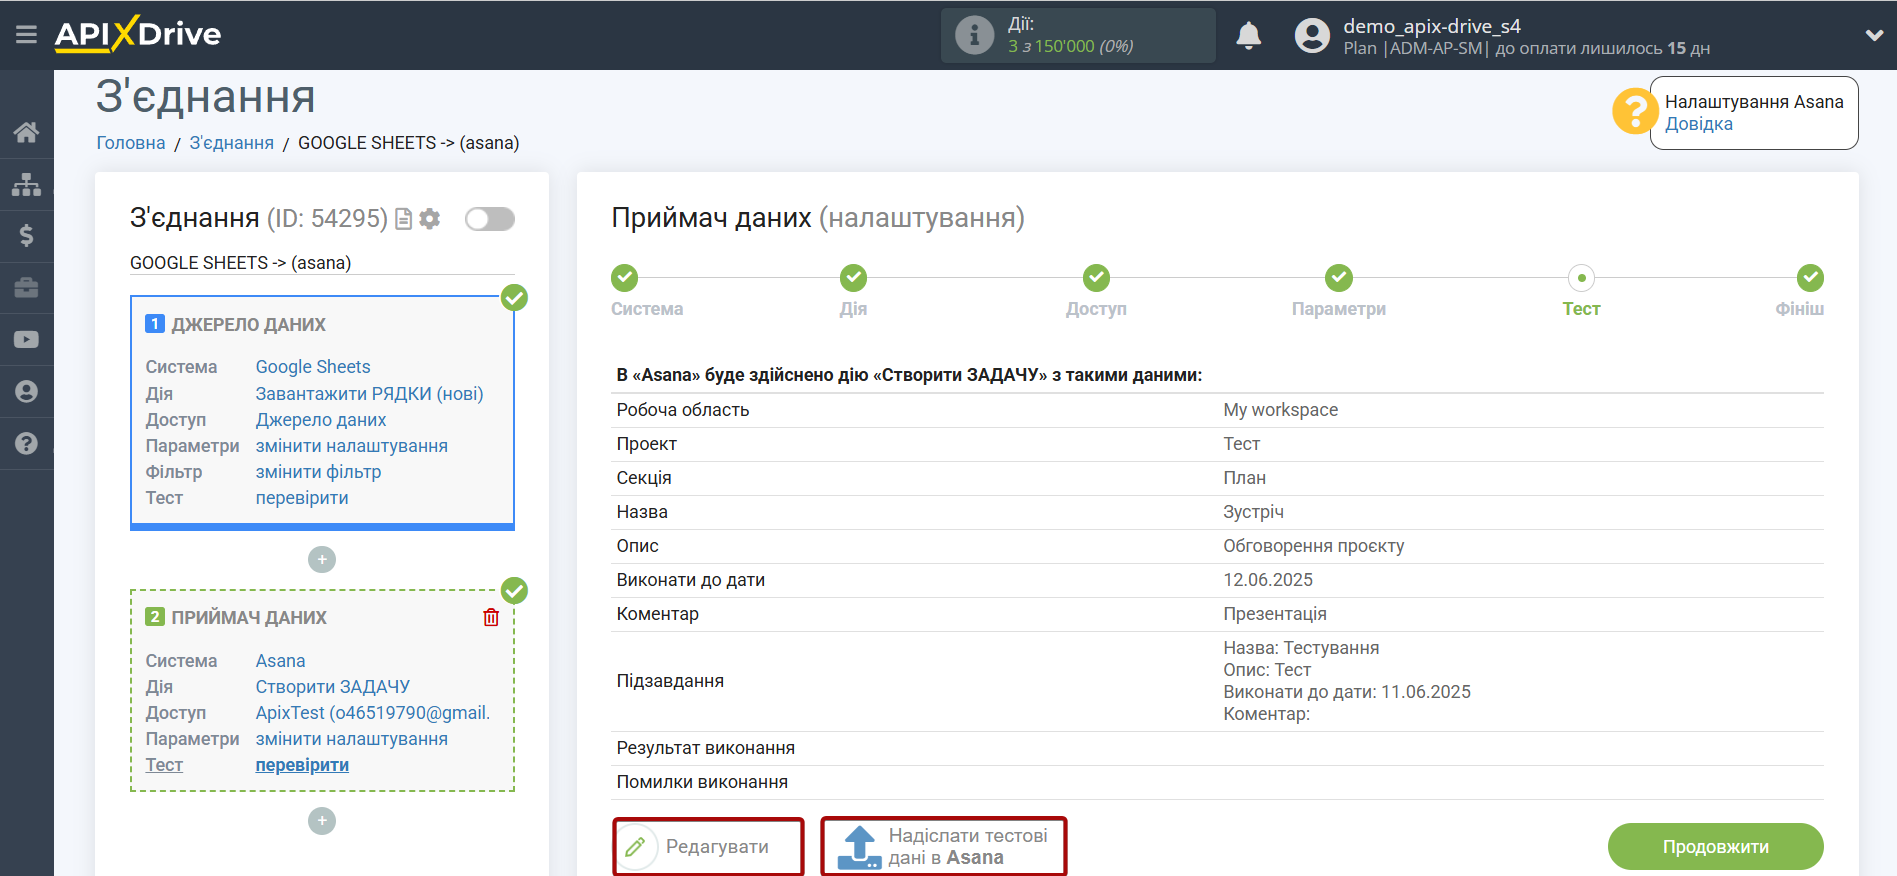Click the 12.06.2025 due date value
The height and width of the screenshot is (876, 1897).
tap(1268, 580)
